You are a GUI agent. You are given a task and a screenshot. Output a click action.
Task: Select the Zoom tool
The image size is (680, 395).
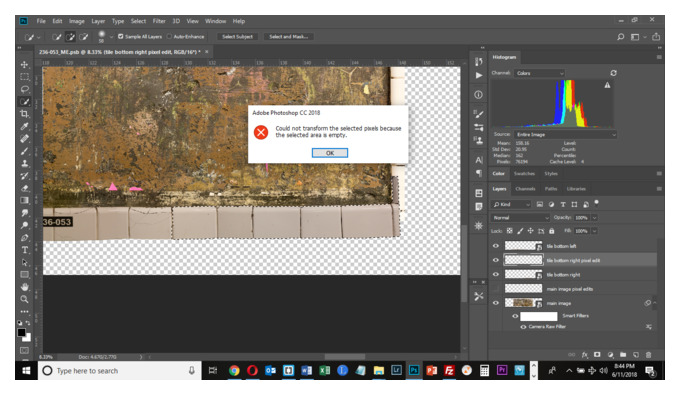[25, 299]
